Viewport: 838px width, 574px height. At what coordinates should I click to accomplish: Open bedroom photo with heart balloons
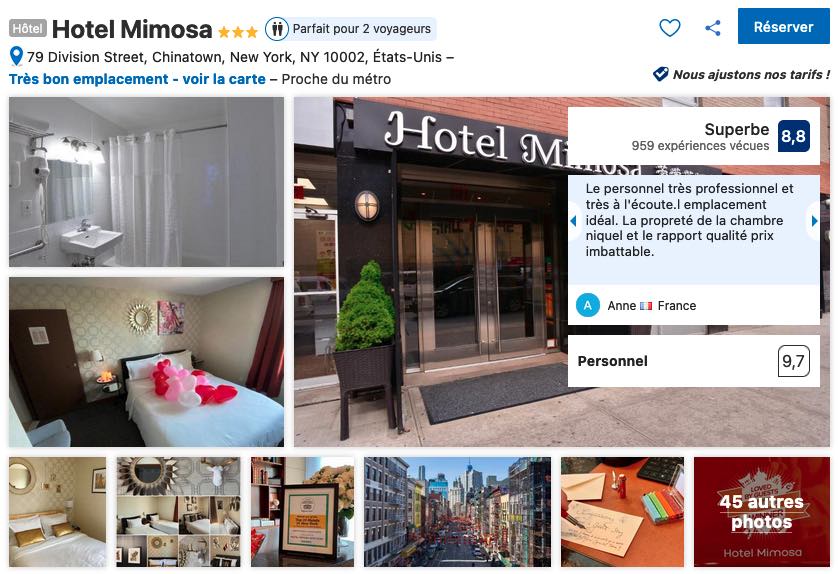coord(146,362)
